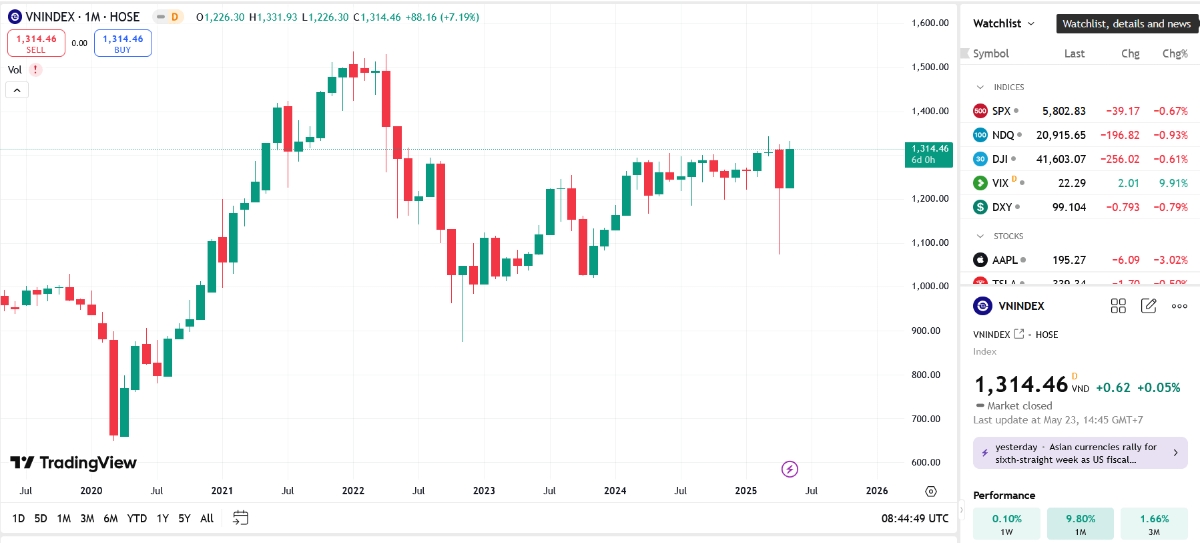Switch to the YTD time range
Screen dimensions: 1200x543
(137, 518)
